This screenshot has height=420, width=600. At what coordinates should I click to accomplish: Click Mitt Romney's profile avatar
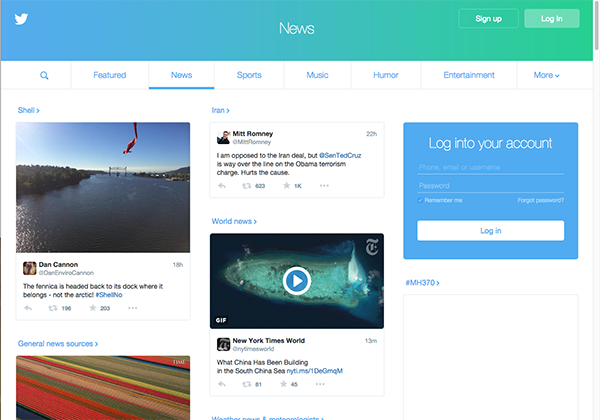(x=223, y=137)
